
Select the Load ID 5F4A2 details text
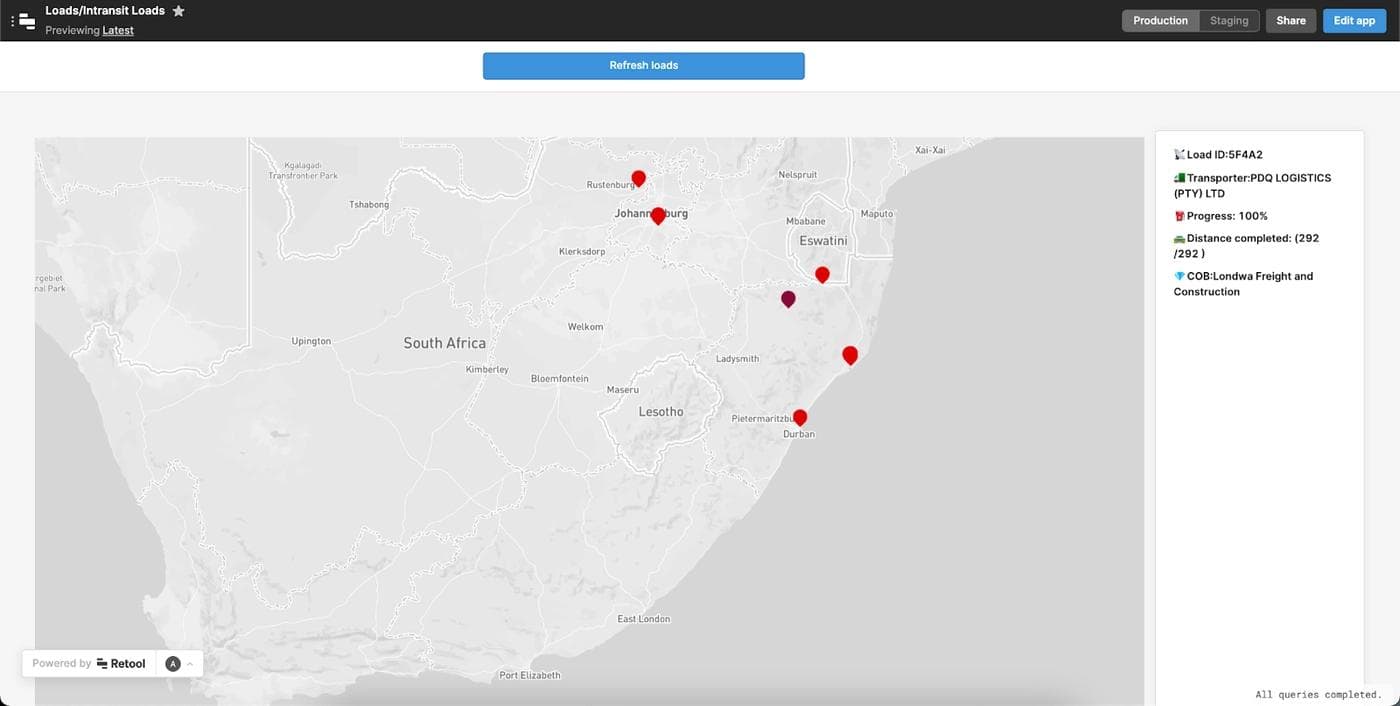click(1223, 154)
